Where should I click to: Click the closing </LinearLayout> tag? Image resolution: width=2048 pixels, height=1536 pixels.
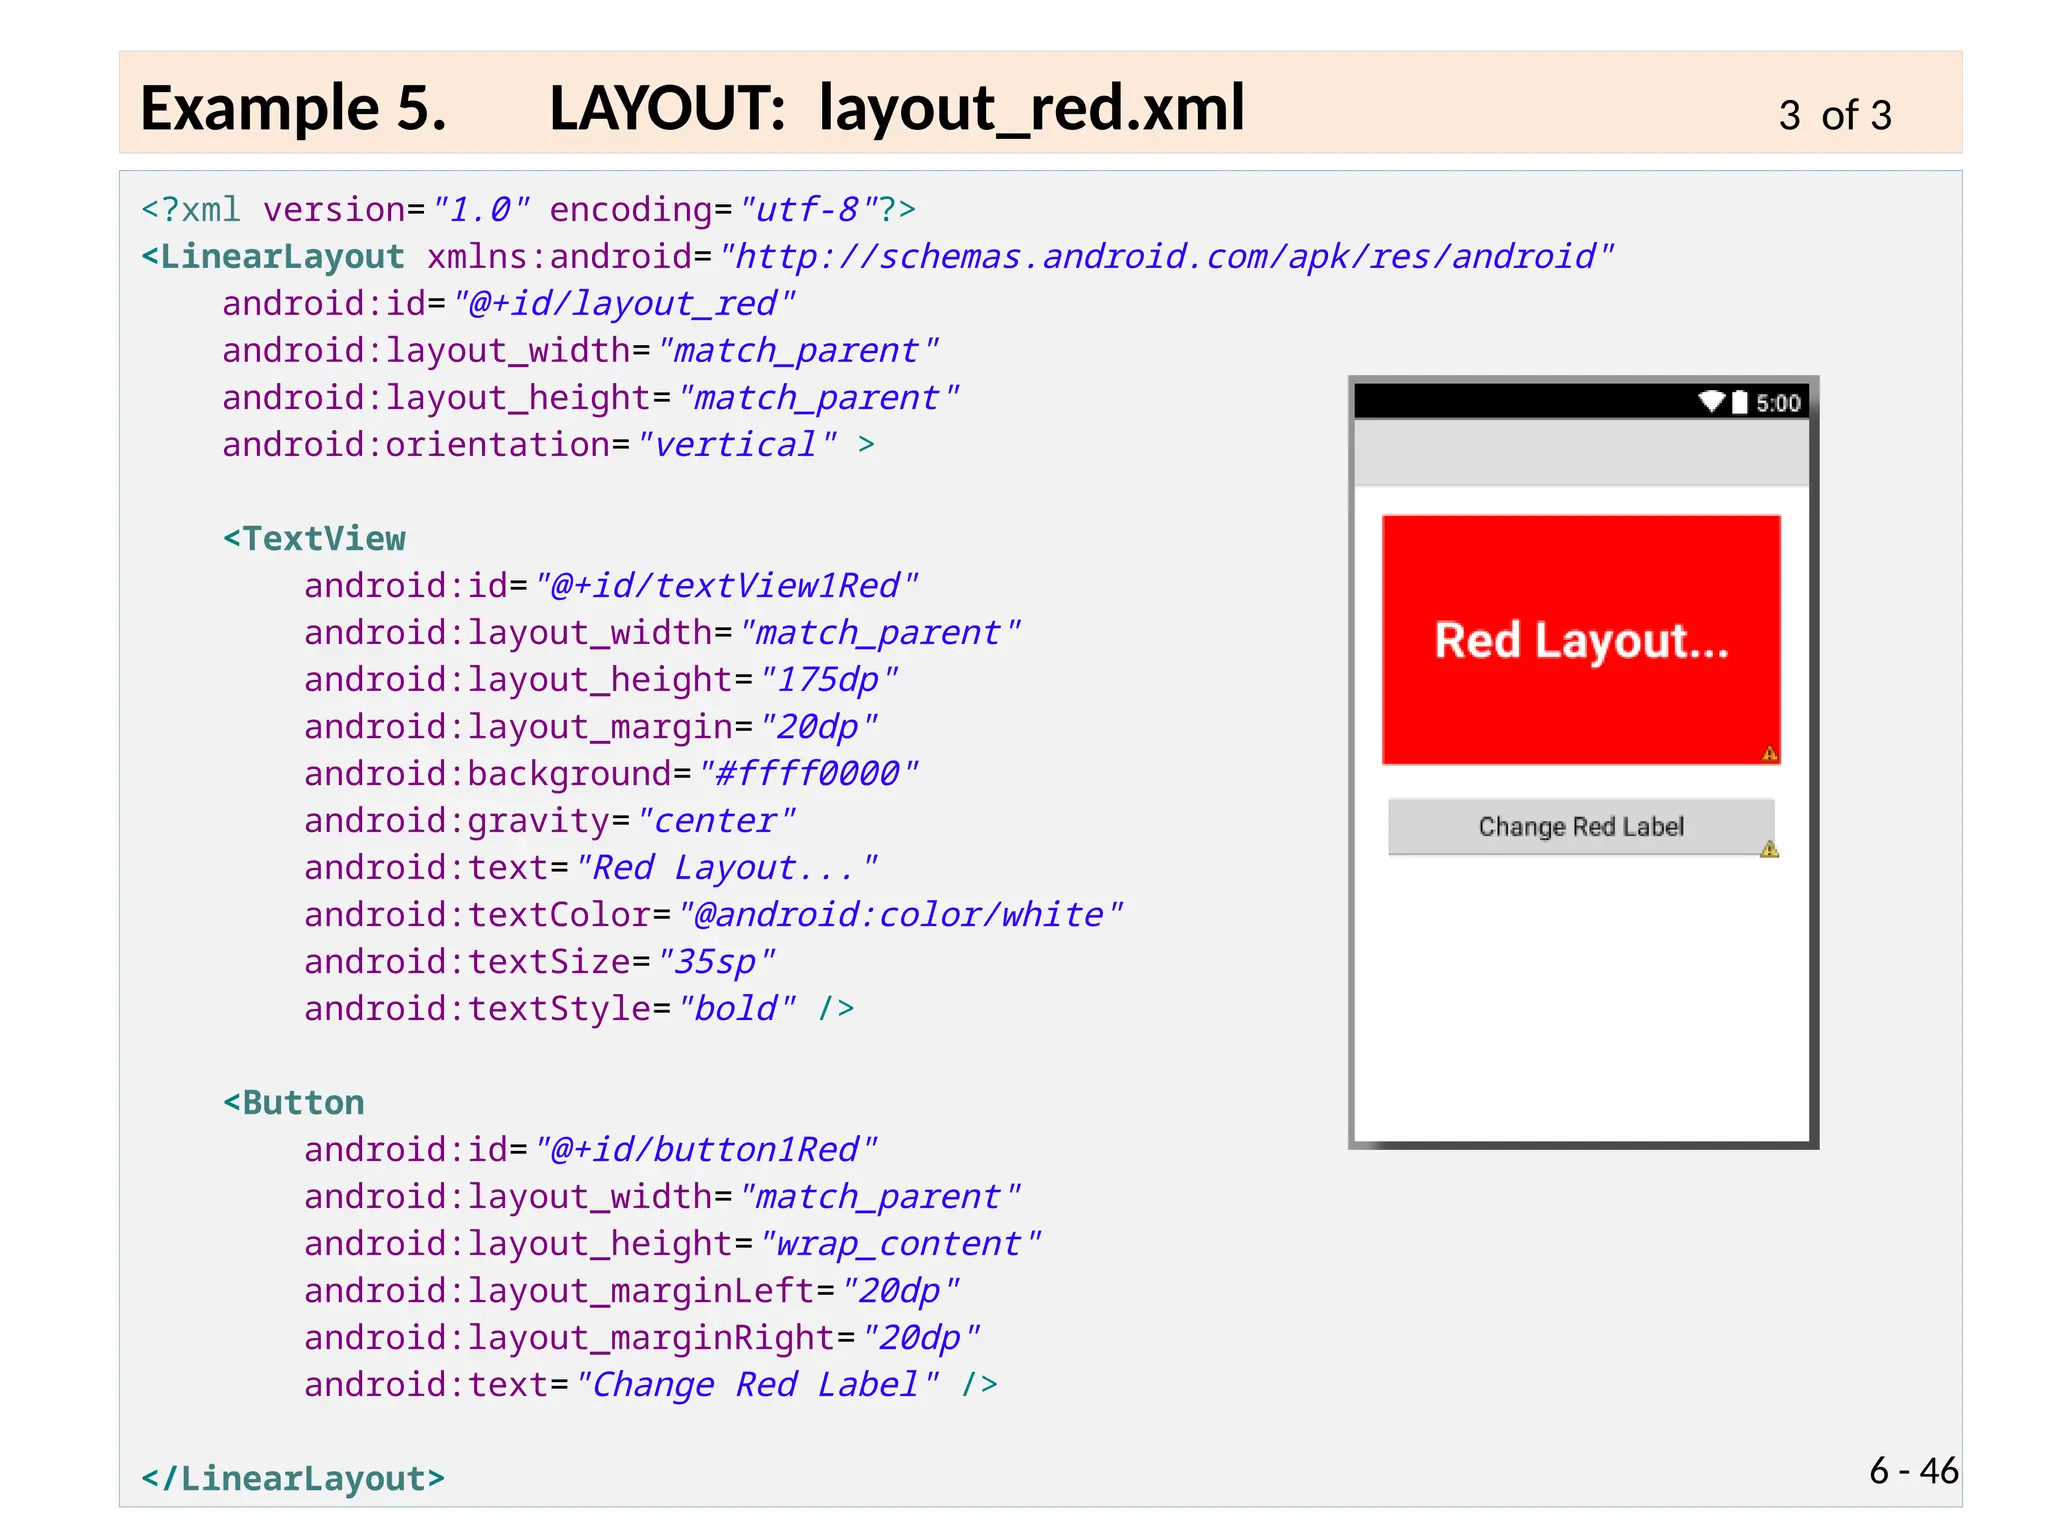click(x=293, y=1478)
